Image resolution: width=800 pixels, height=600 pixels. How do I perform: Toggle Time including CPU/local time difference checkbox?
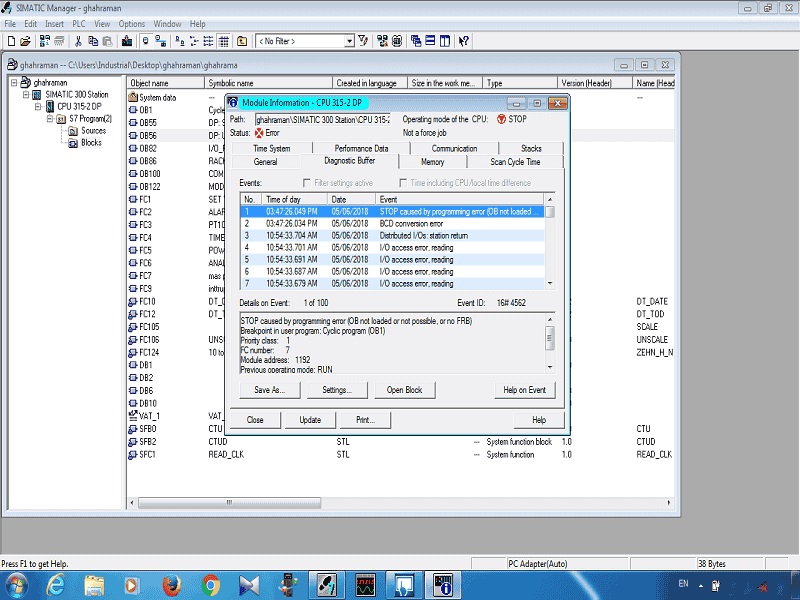tap(403, 183)
